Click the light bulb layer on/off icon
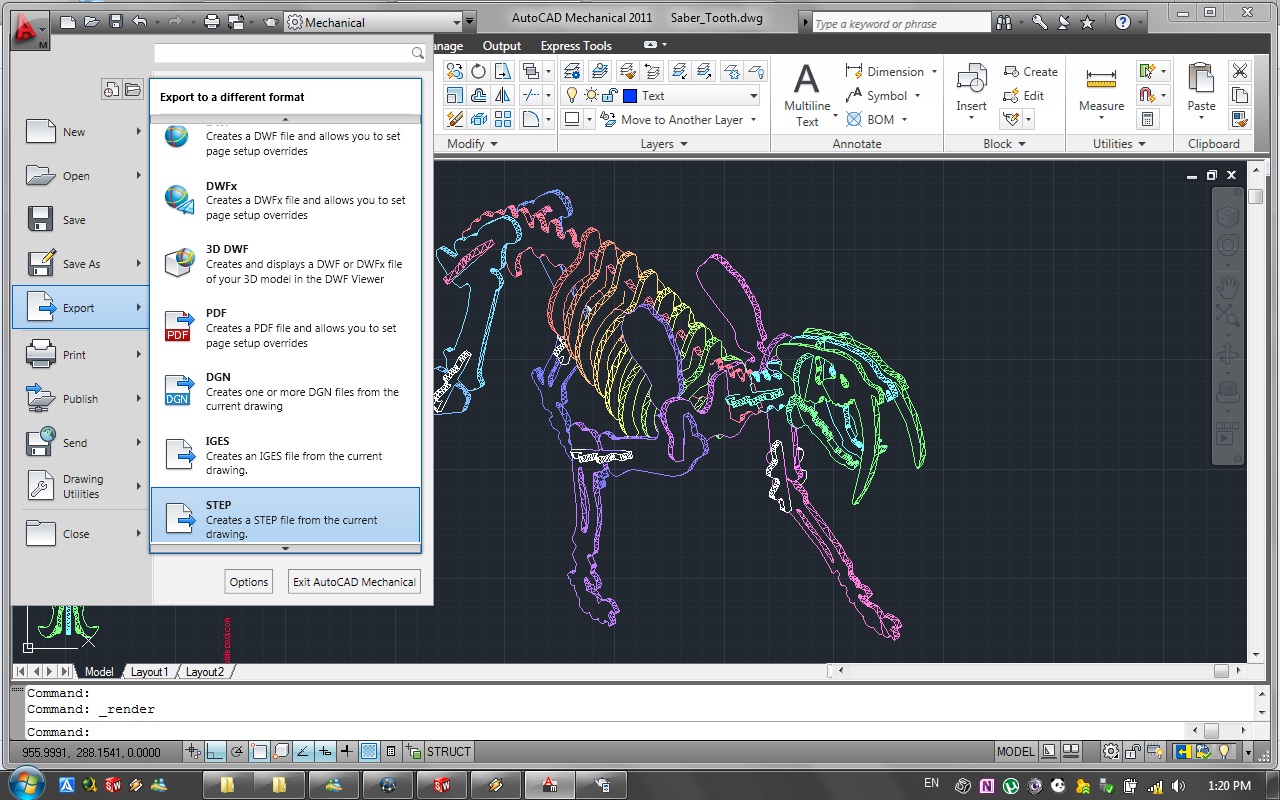1280x800 pixels. [572, 95]
